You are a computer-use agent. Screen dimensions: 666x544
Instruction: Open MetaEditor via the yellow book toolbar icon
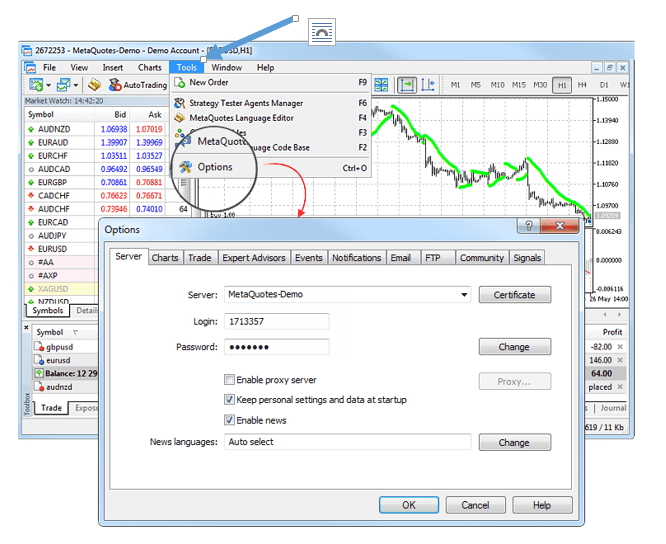click(x=94, y=85)
